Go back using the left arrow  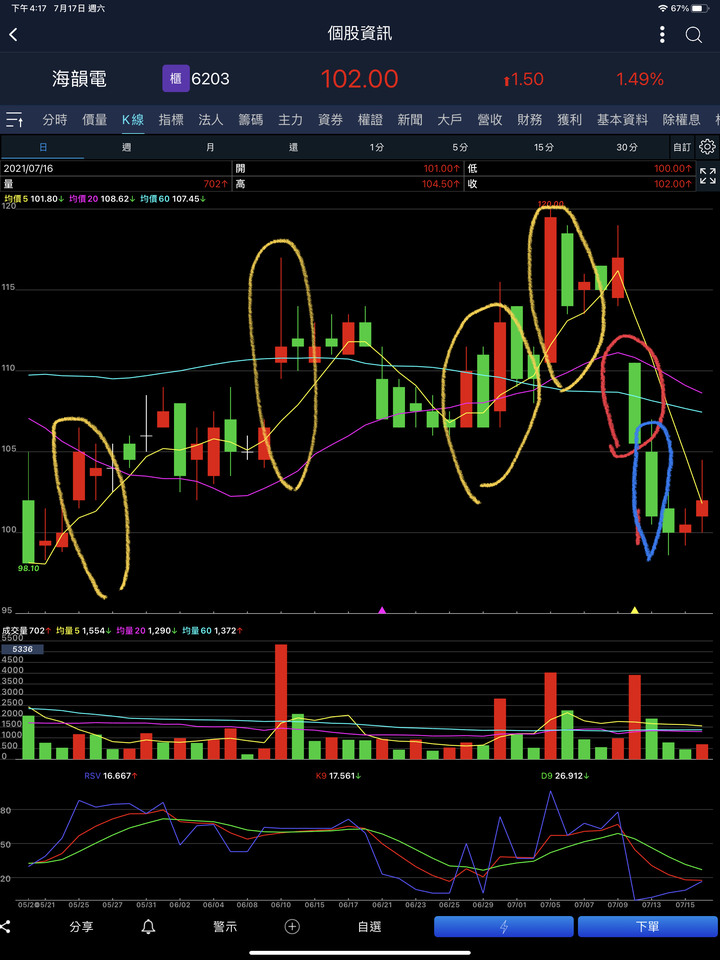(13, 34)
